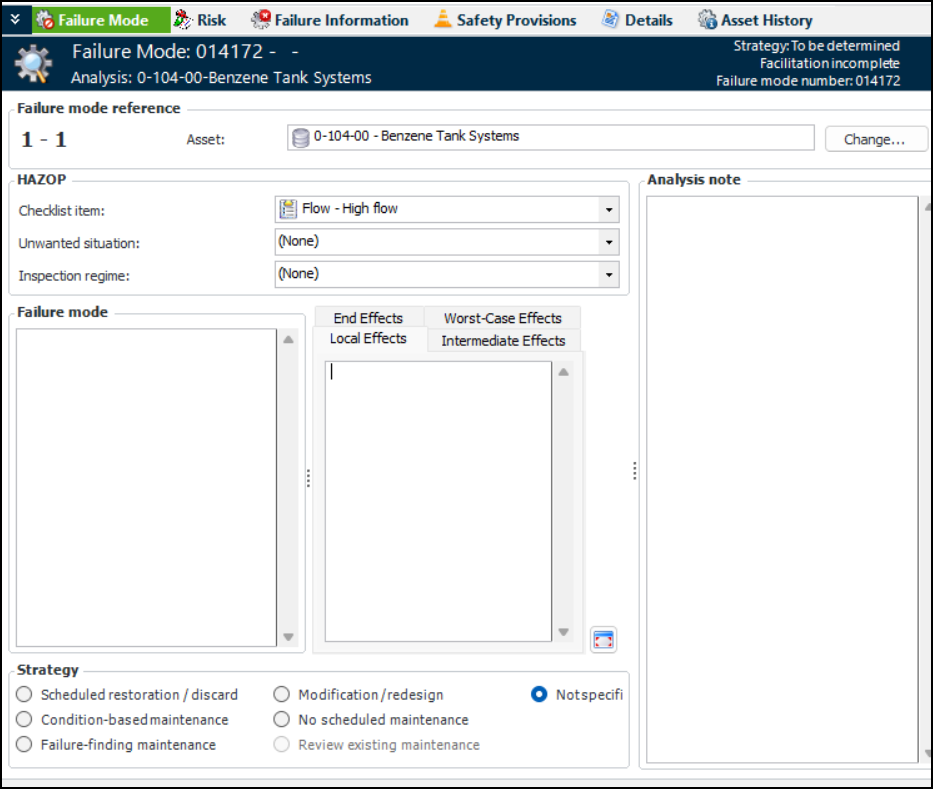Click the Change... button
This screenshot has height=789, width=933.
click(x=875, y=139)
